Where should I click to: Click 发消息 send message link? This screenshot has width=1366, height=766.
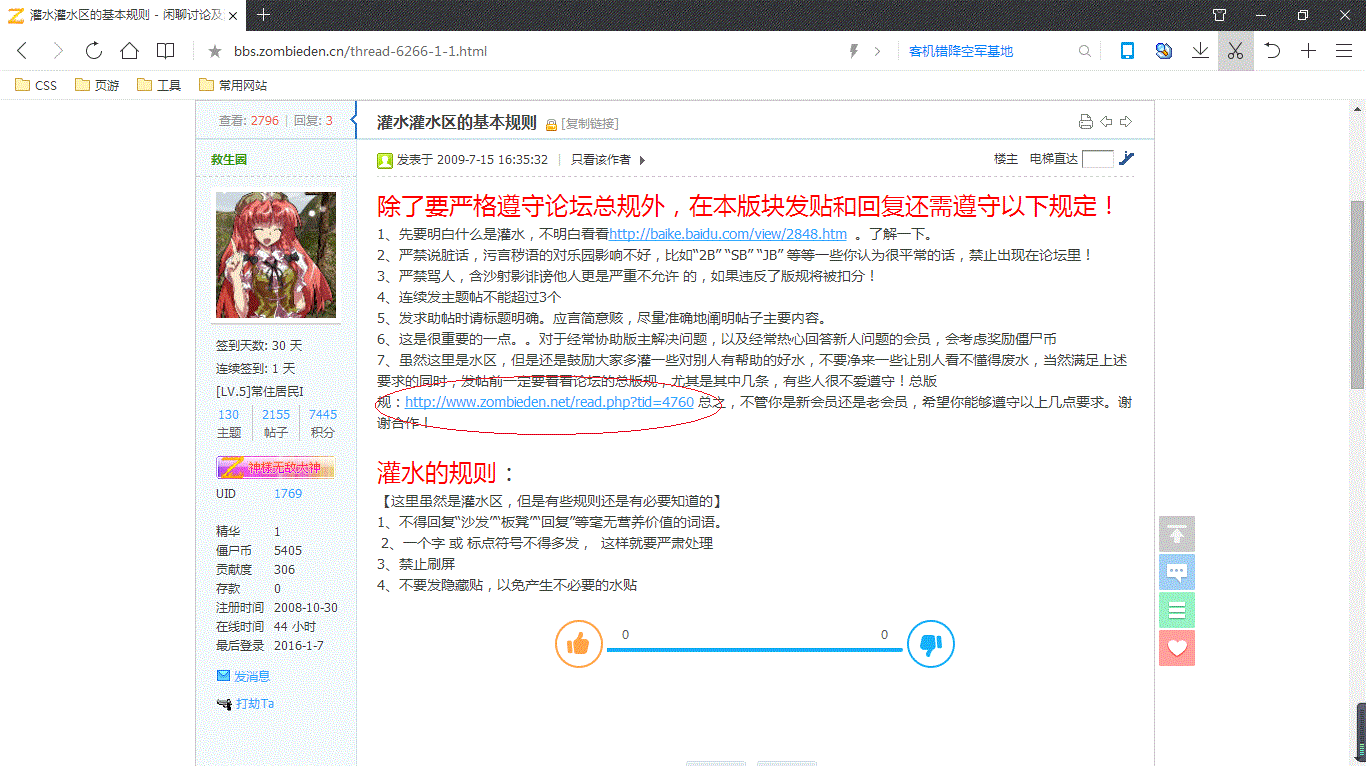click(252, 676)
